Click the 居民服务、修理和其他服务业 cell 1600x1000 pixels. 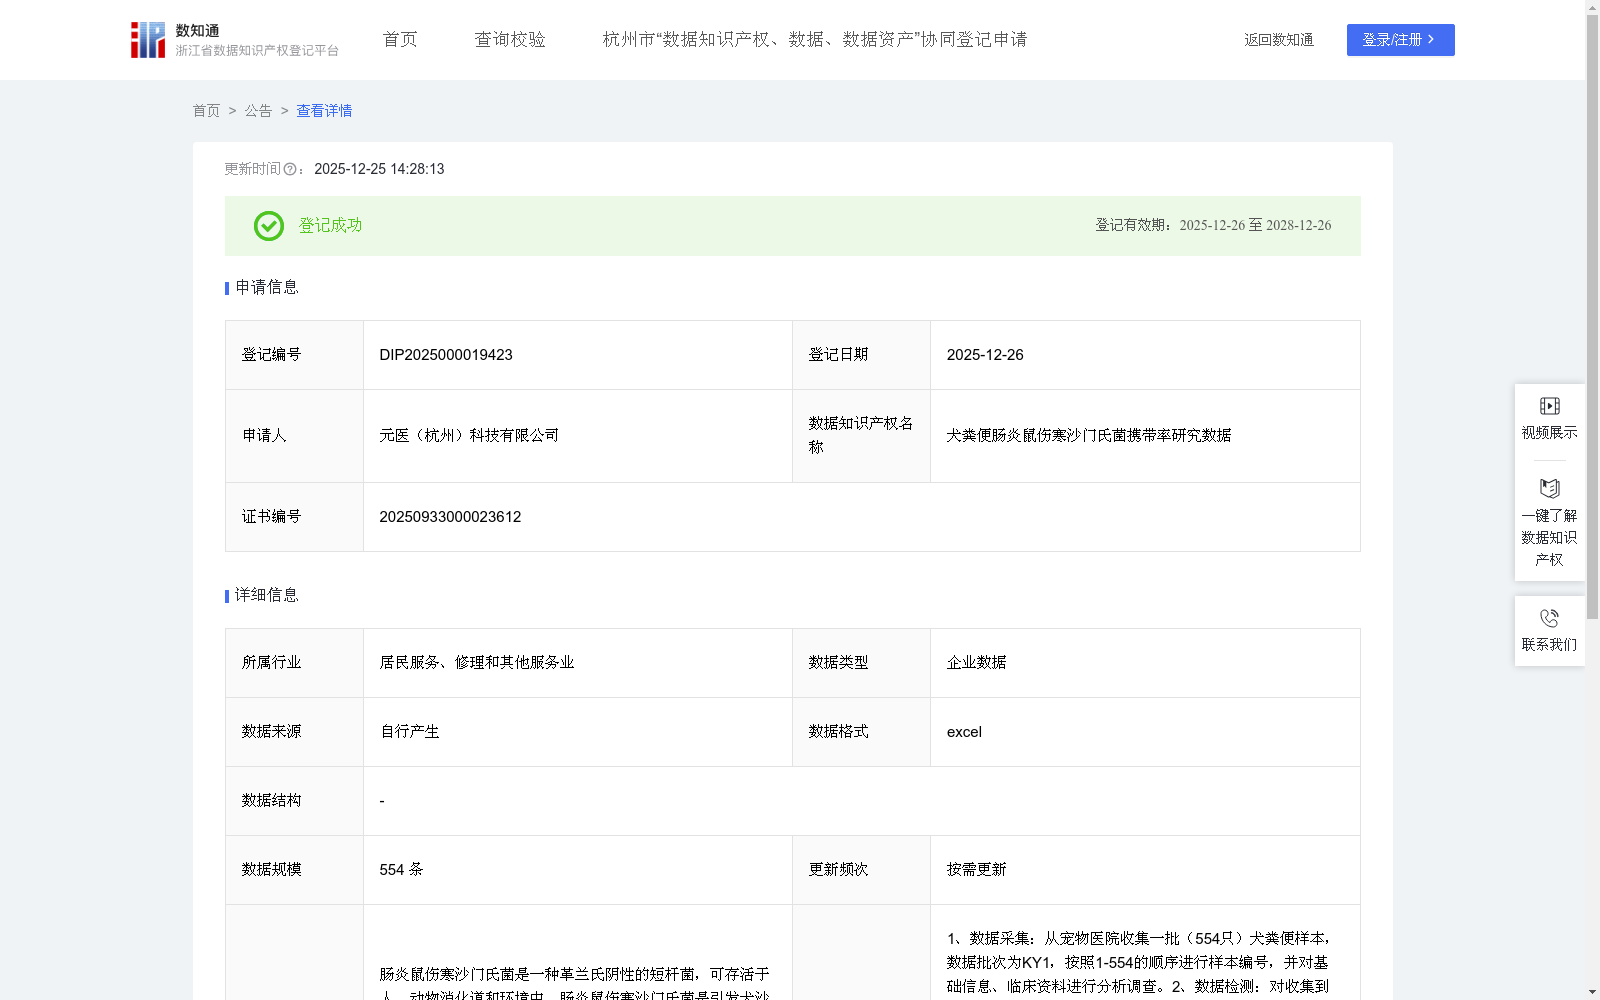pos(578,663)
